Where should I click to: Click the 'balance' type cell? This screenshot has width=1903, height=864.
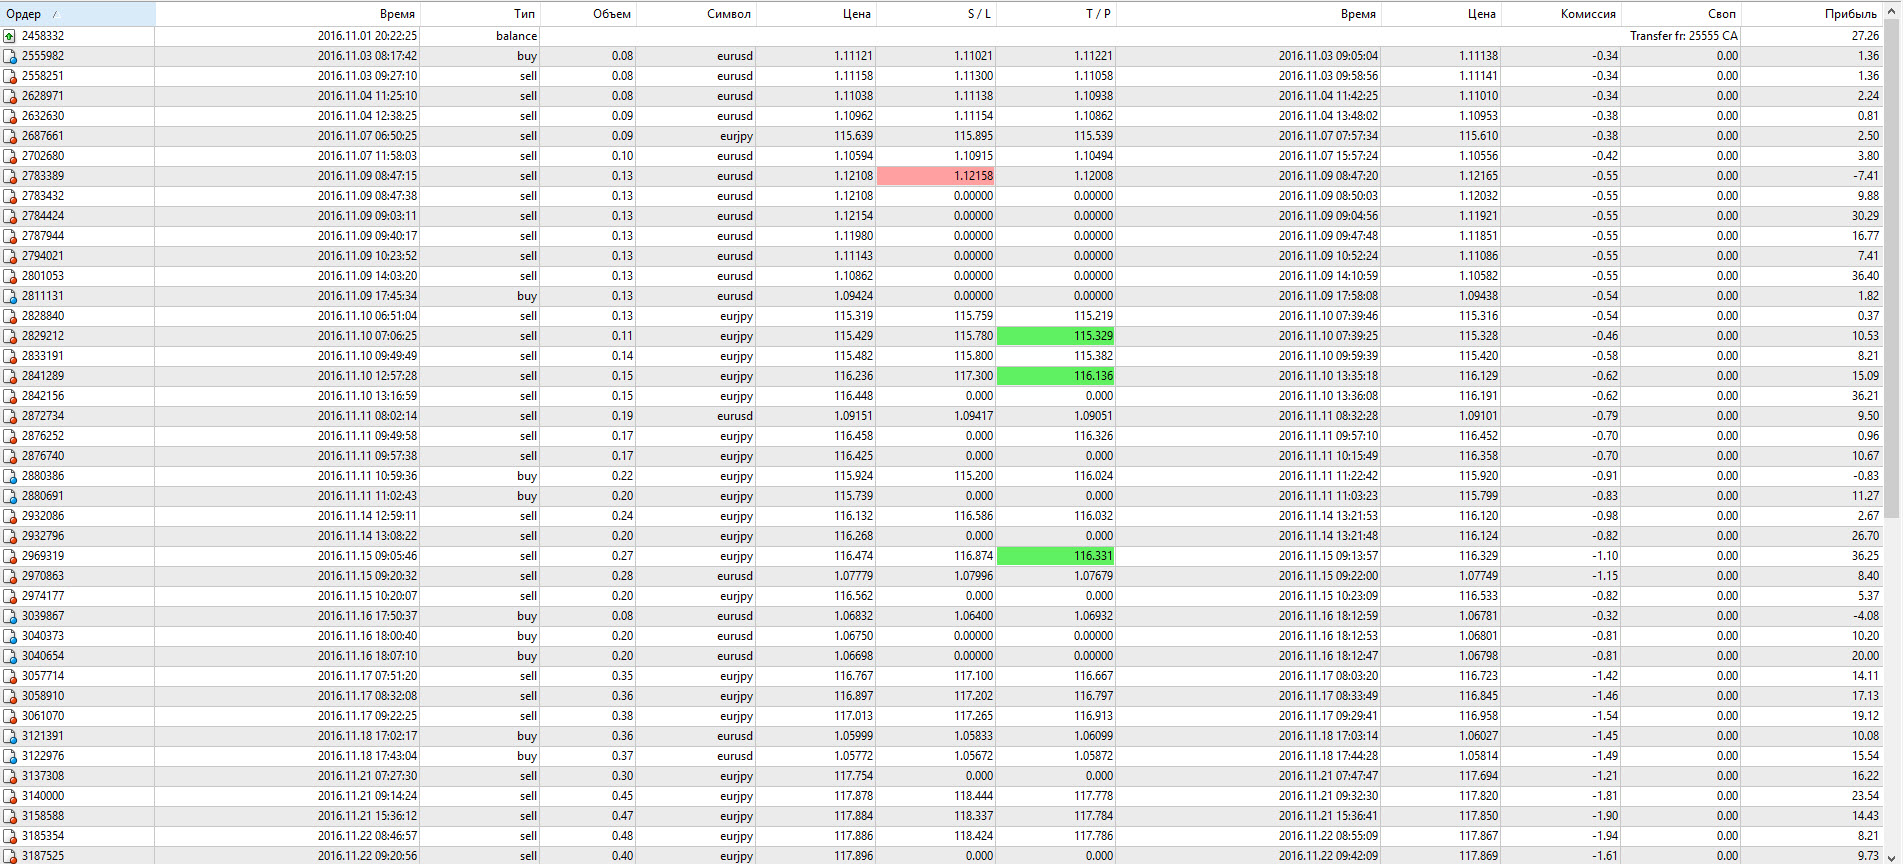click(x=516, y=36)
